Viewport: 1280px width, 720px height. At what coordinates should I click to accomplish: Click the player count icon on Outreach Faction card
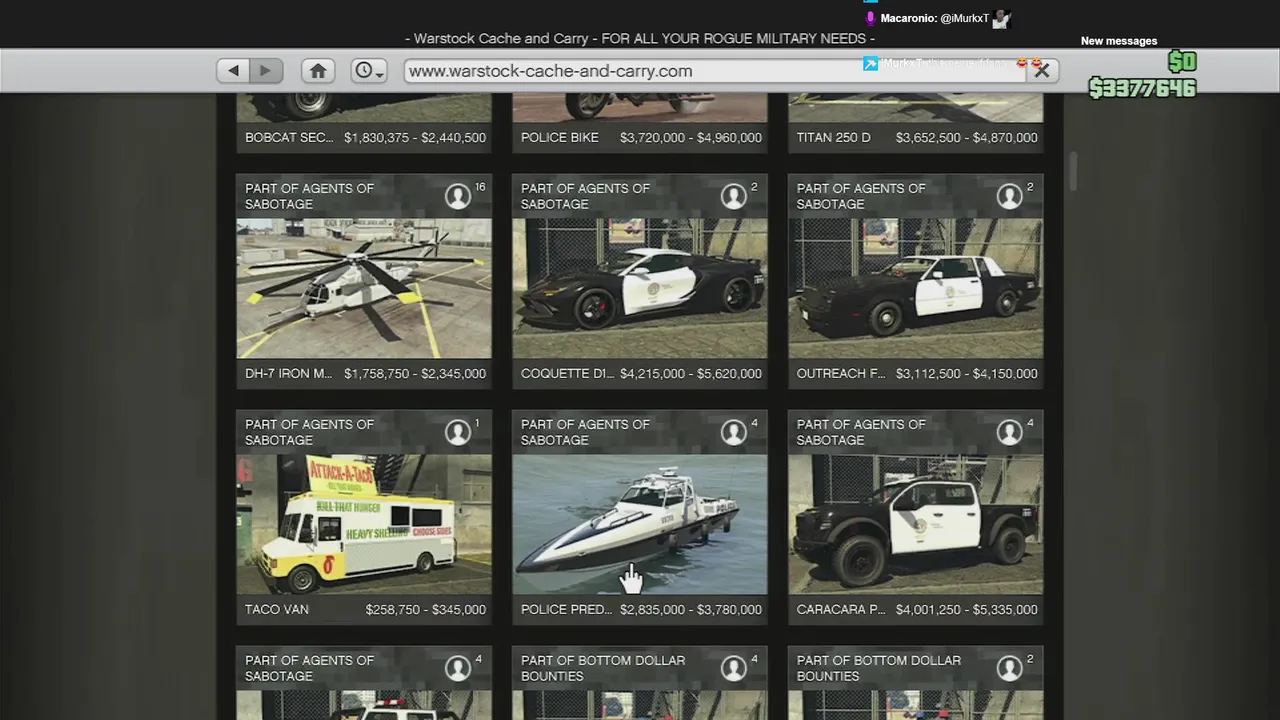tap(1010, 196)
